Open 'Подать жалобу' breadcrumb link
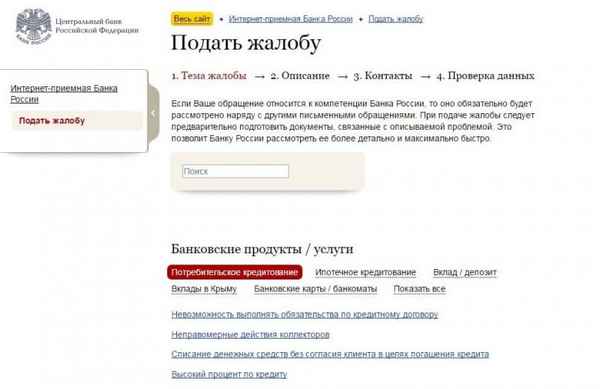Screen dimensions: 600x389 pyautogui.click(x=396, y=19)
